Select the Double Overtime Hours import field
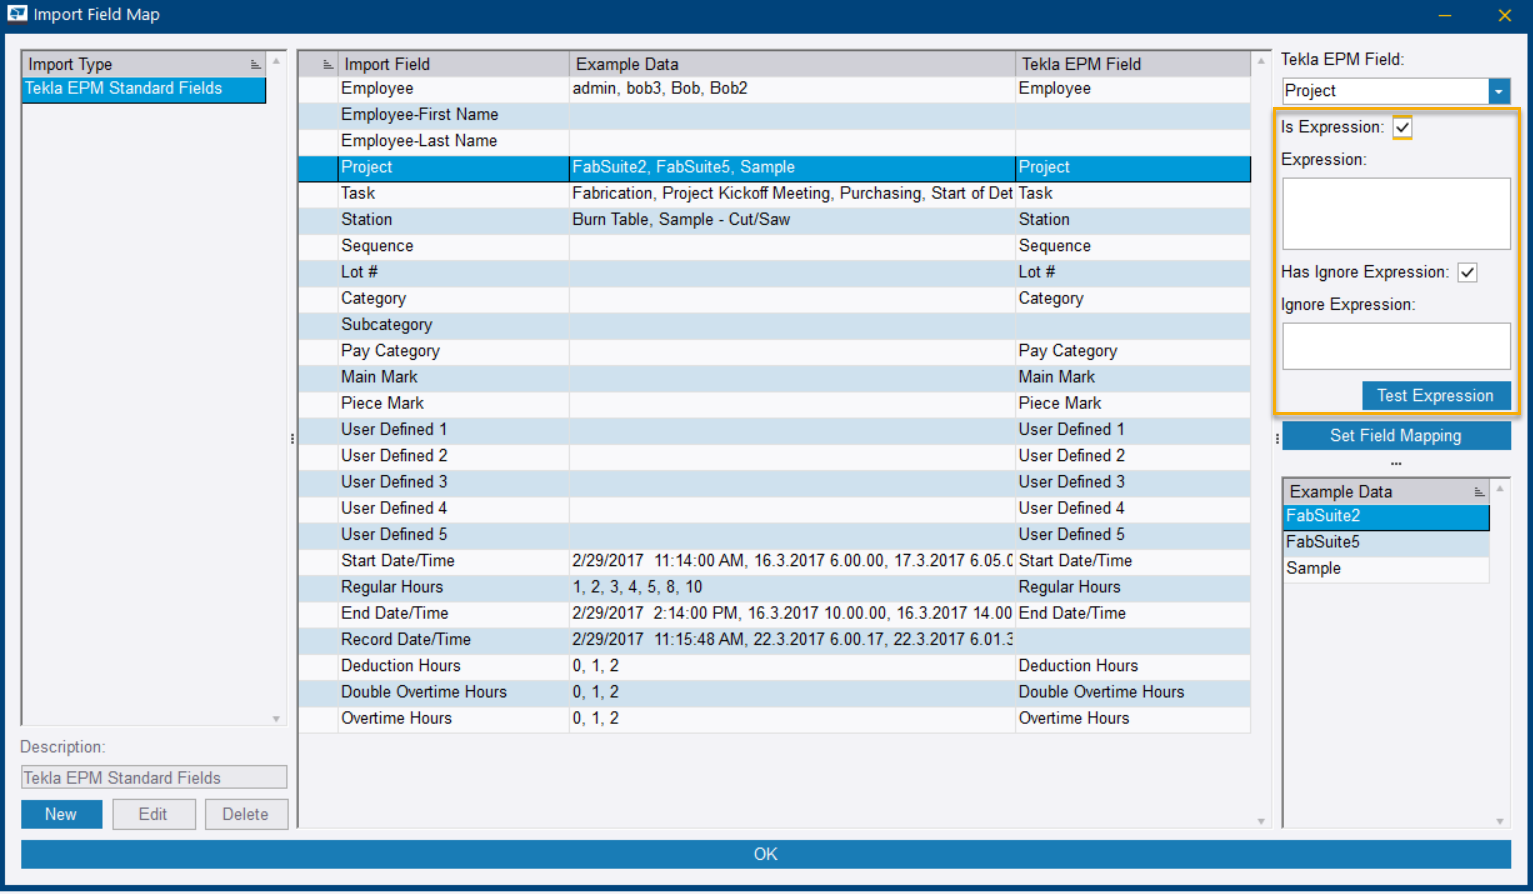Screen dimensions: 1533x894 click(774, 692)
